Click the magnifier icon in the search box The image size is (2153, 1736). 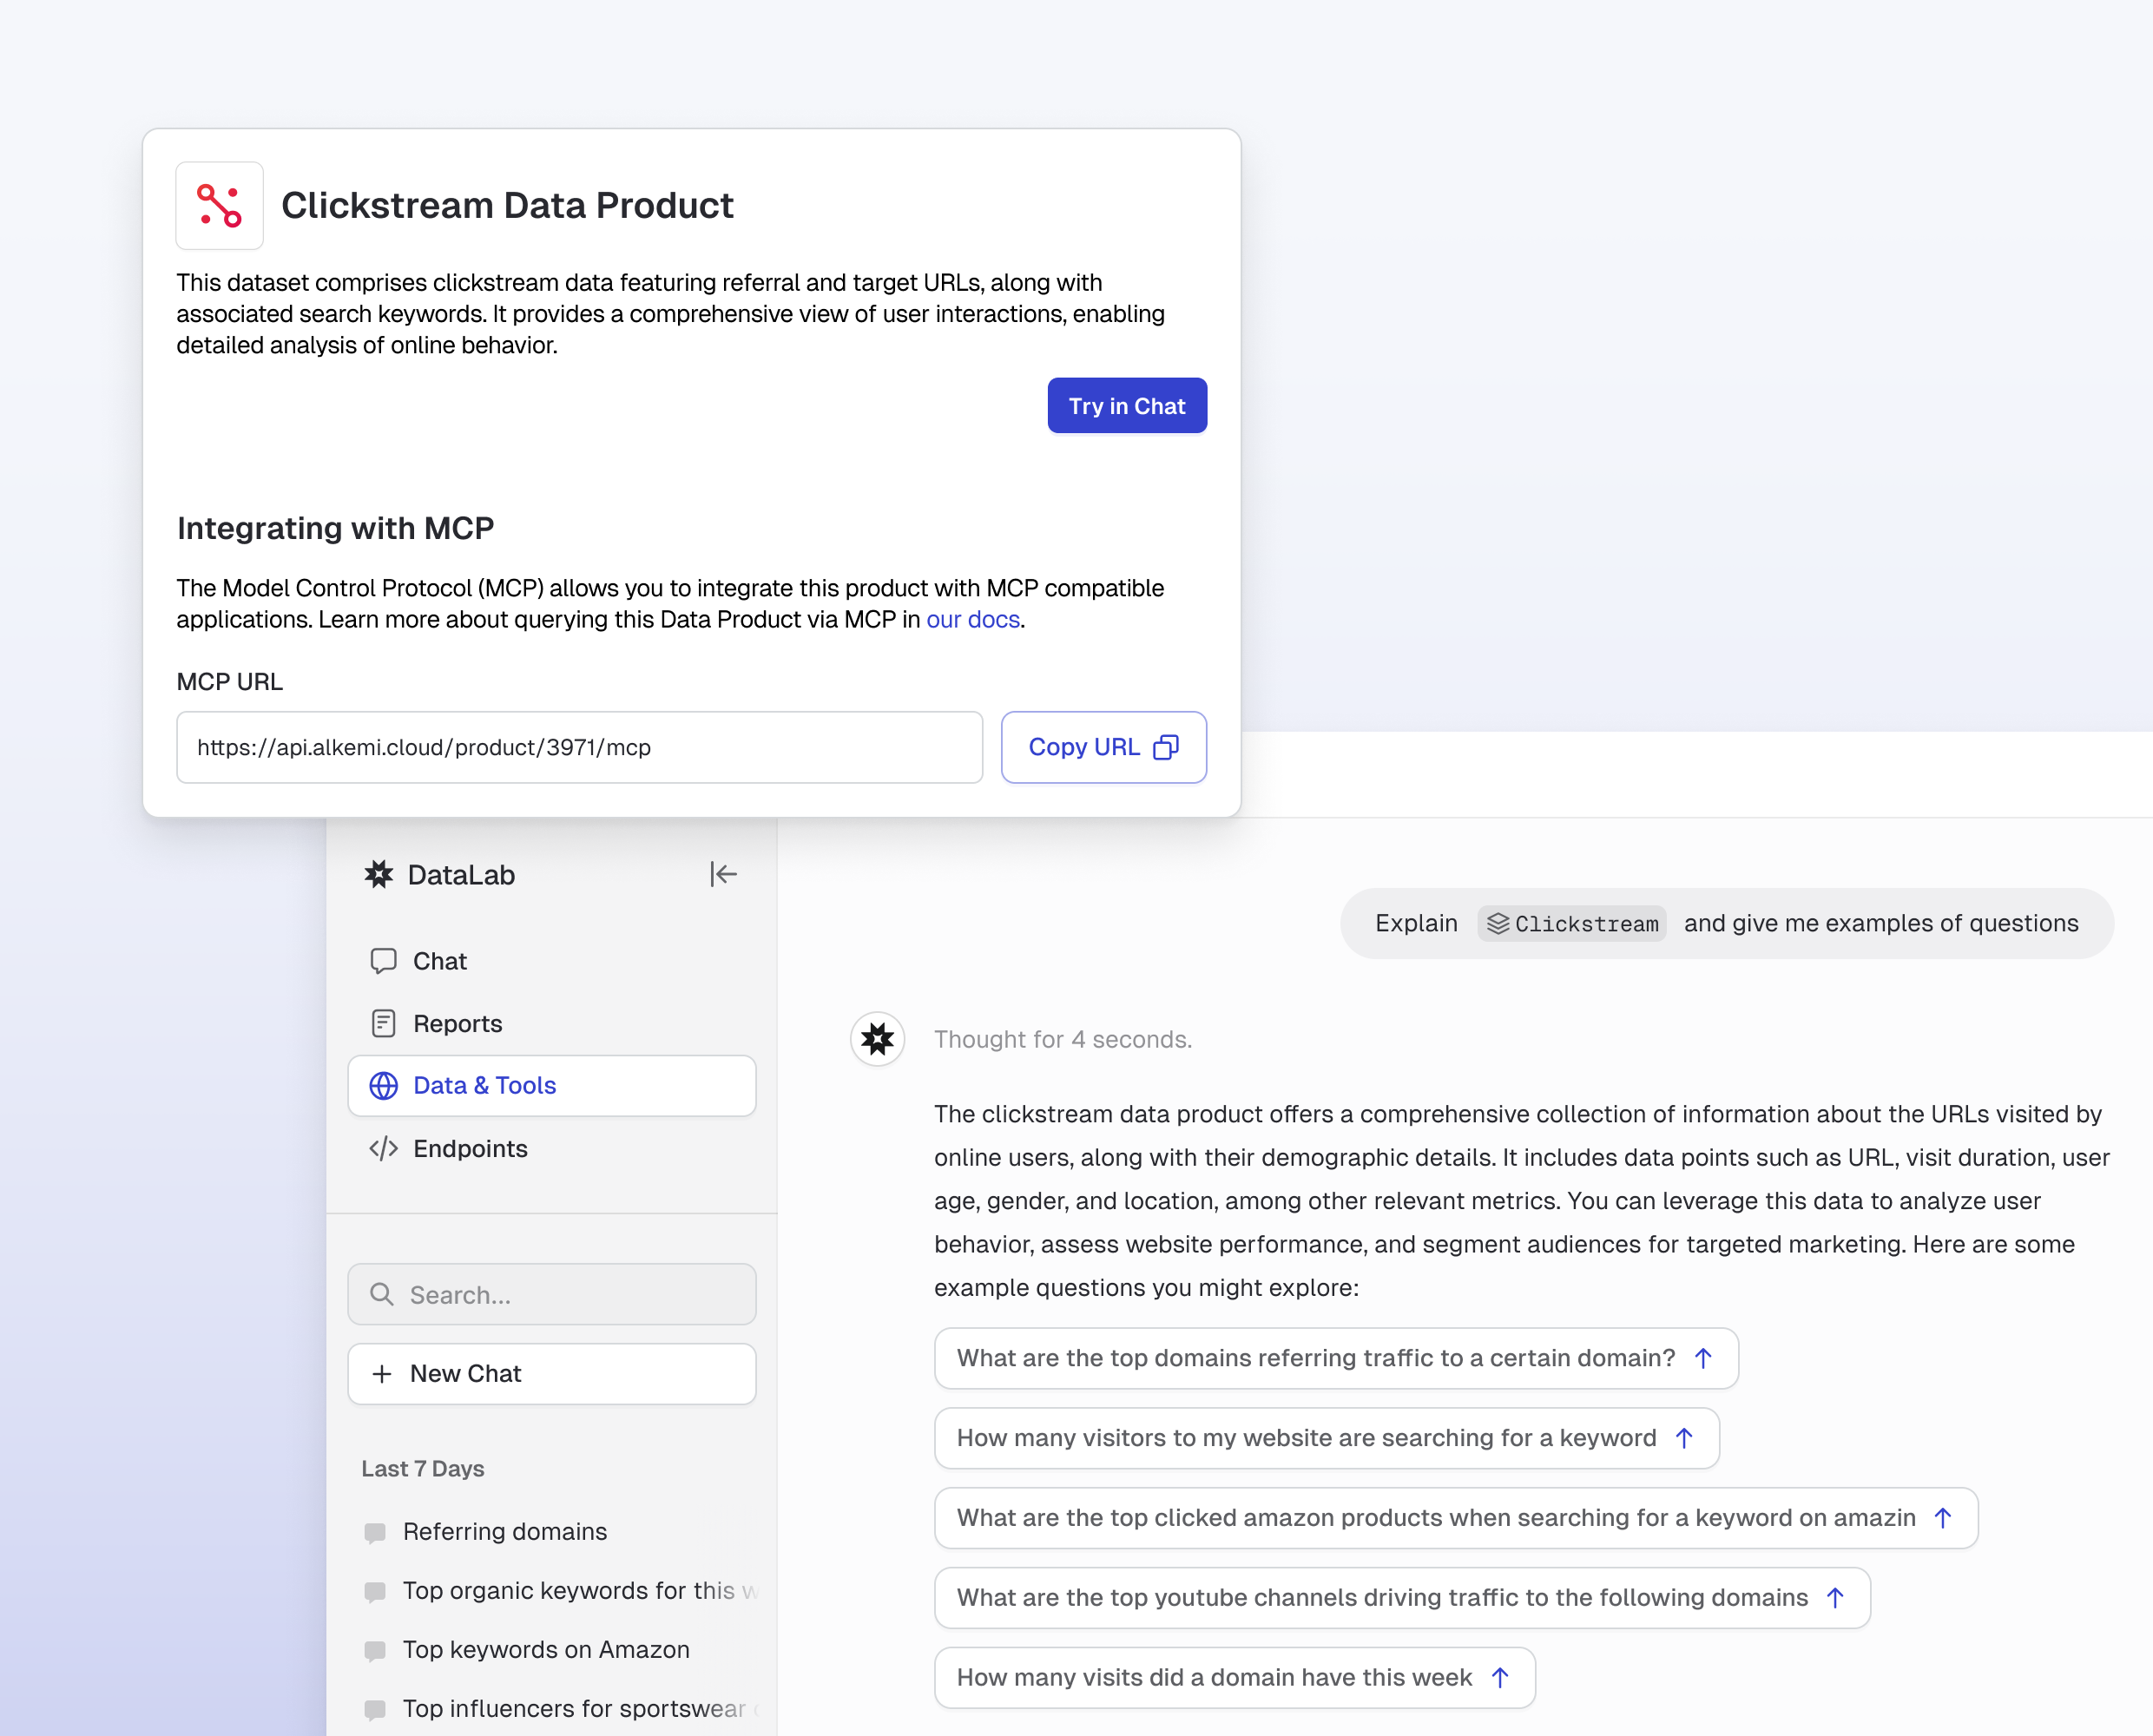tap(382, 1294)
